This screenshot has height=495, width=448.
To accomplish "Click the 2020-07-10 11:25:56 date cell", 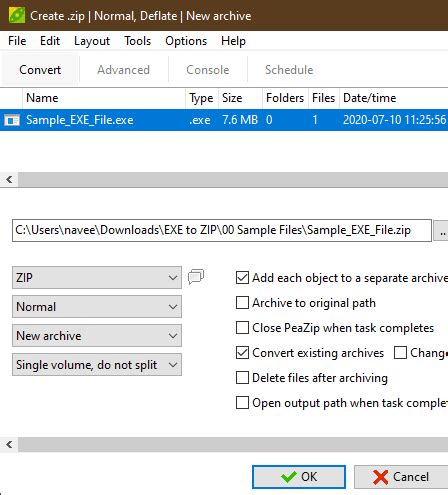I will coord(395,120).
